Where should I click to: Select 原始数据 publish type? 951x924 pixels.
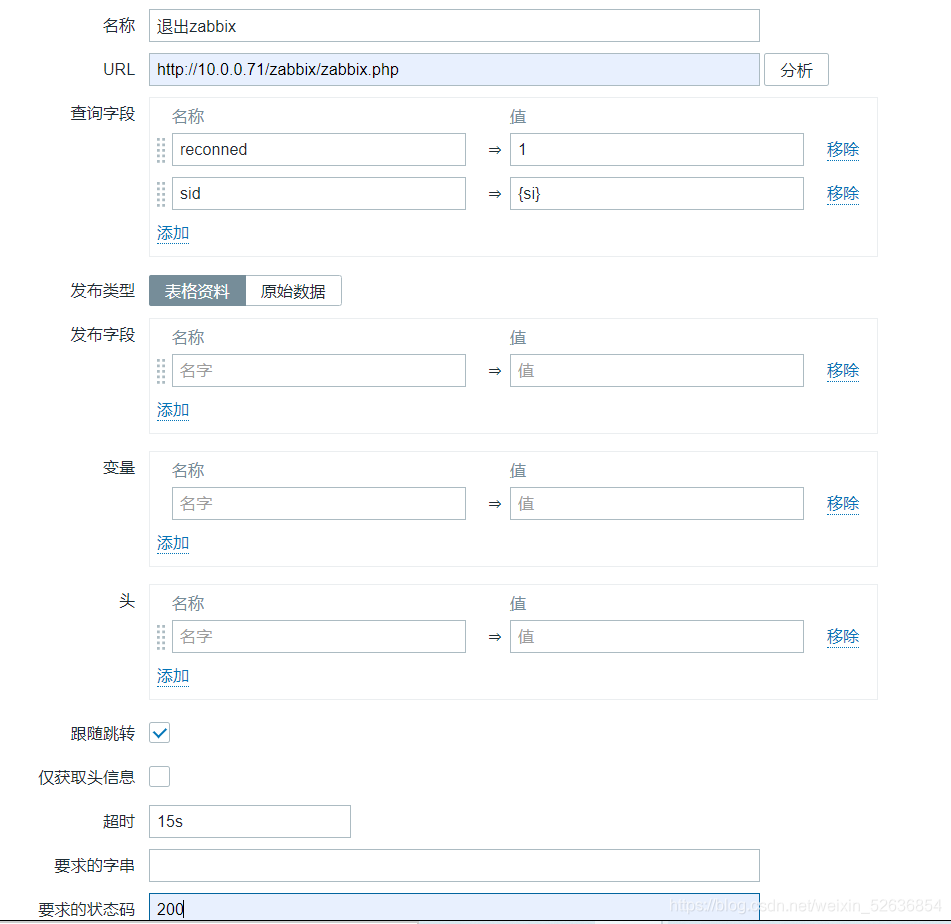coord(293,291)
